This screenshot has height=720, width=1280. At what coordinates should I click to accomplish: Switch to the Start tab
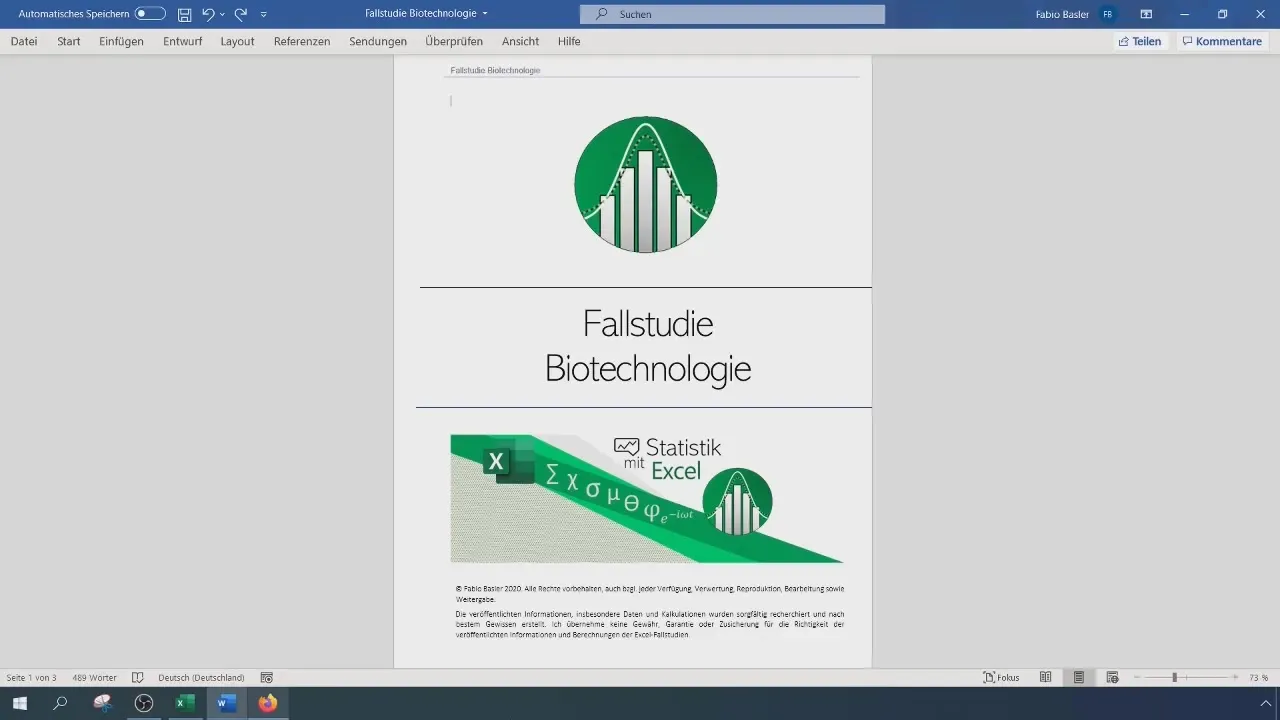tap(69, 41)
